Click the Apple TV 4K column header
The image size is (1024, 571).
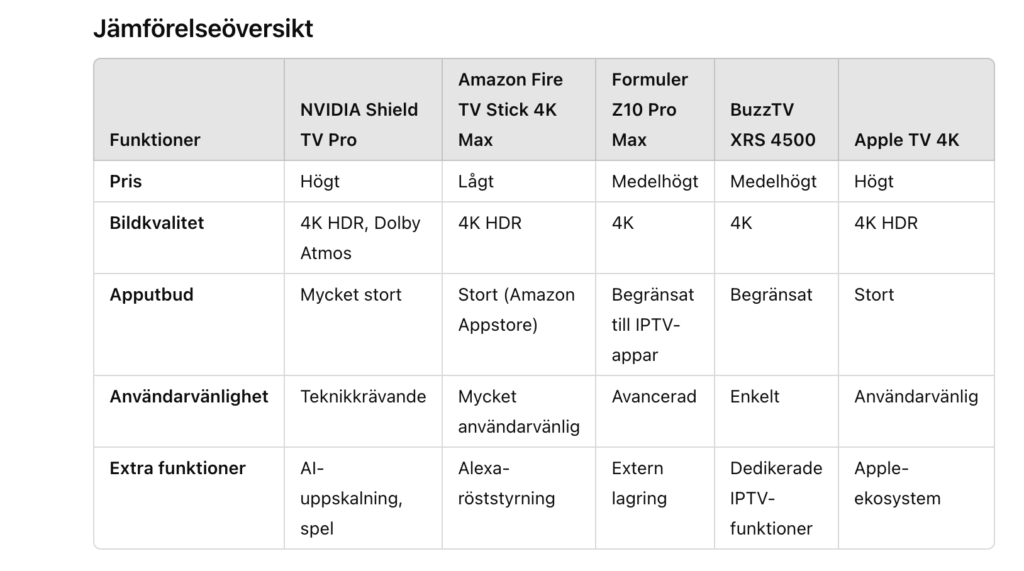[x=906, y=140]
